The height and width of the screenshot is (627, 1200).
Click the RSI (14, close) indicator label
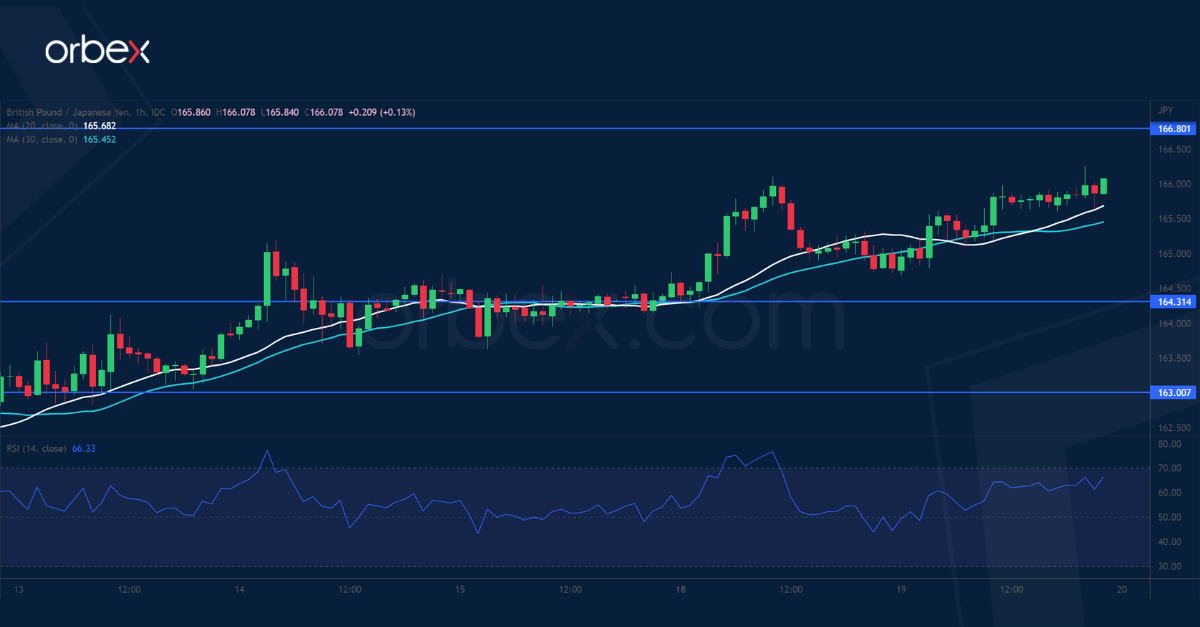35,448
